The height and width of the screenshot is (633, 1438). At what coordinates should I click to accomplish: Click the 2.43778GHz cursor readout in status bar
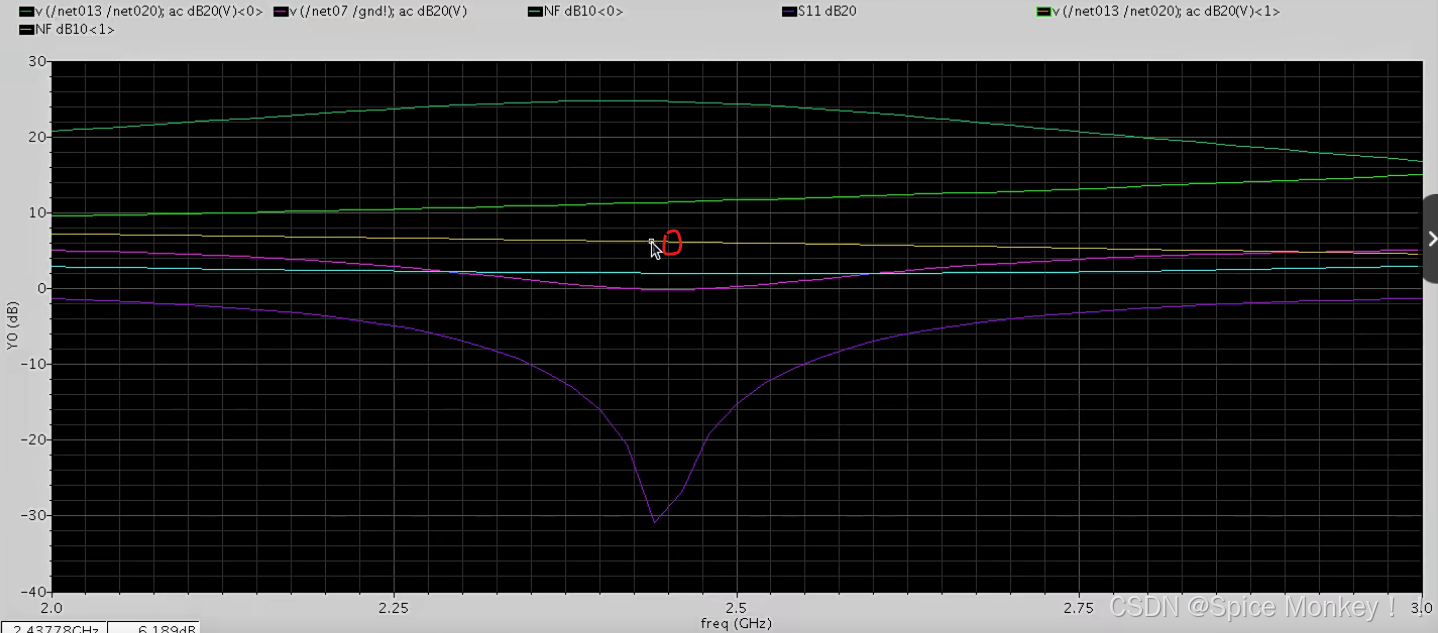(x=52, y=627)
